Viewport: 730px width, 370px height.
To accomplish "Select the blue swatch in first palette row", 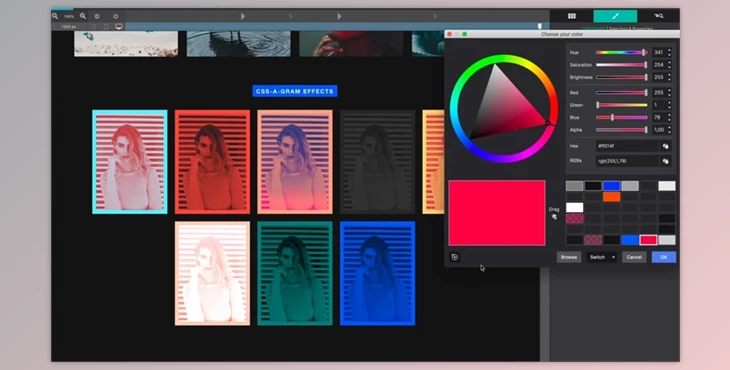I will click(611, 186).
